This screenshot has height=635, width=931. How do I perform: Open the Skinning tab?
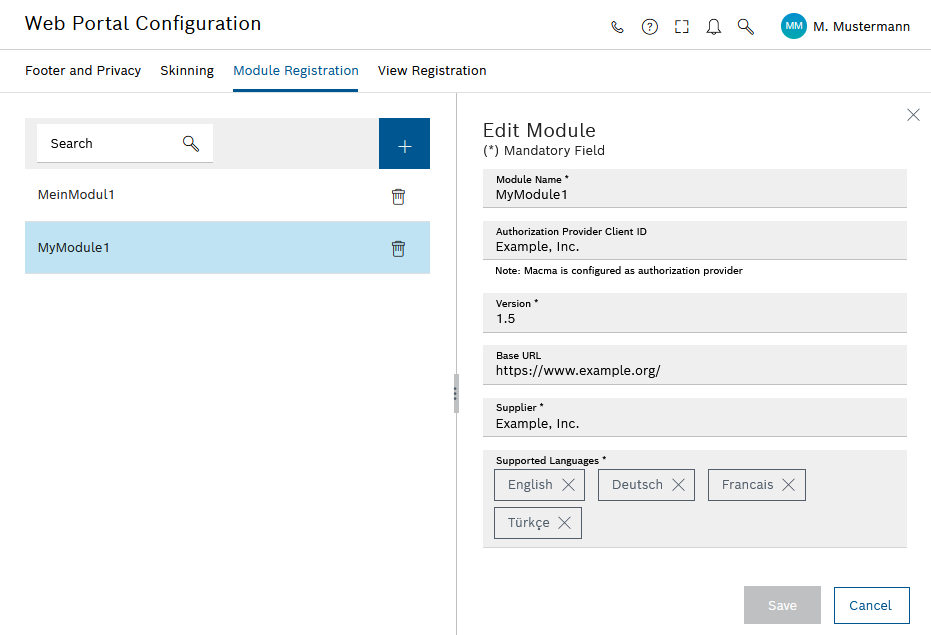pyautogui.click(x=187, y=70)
